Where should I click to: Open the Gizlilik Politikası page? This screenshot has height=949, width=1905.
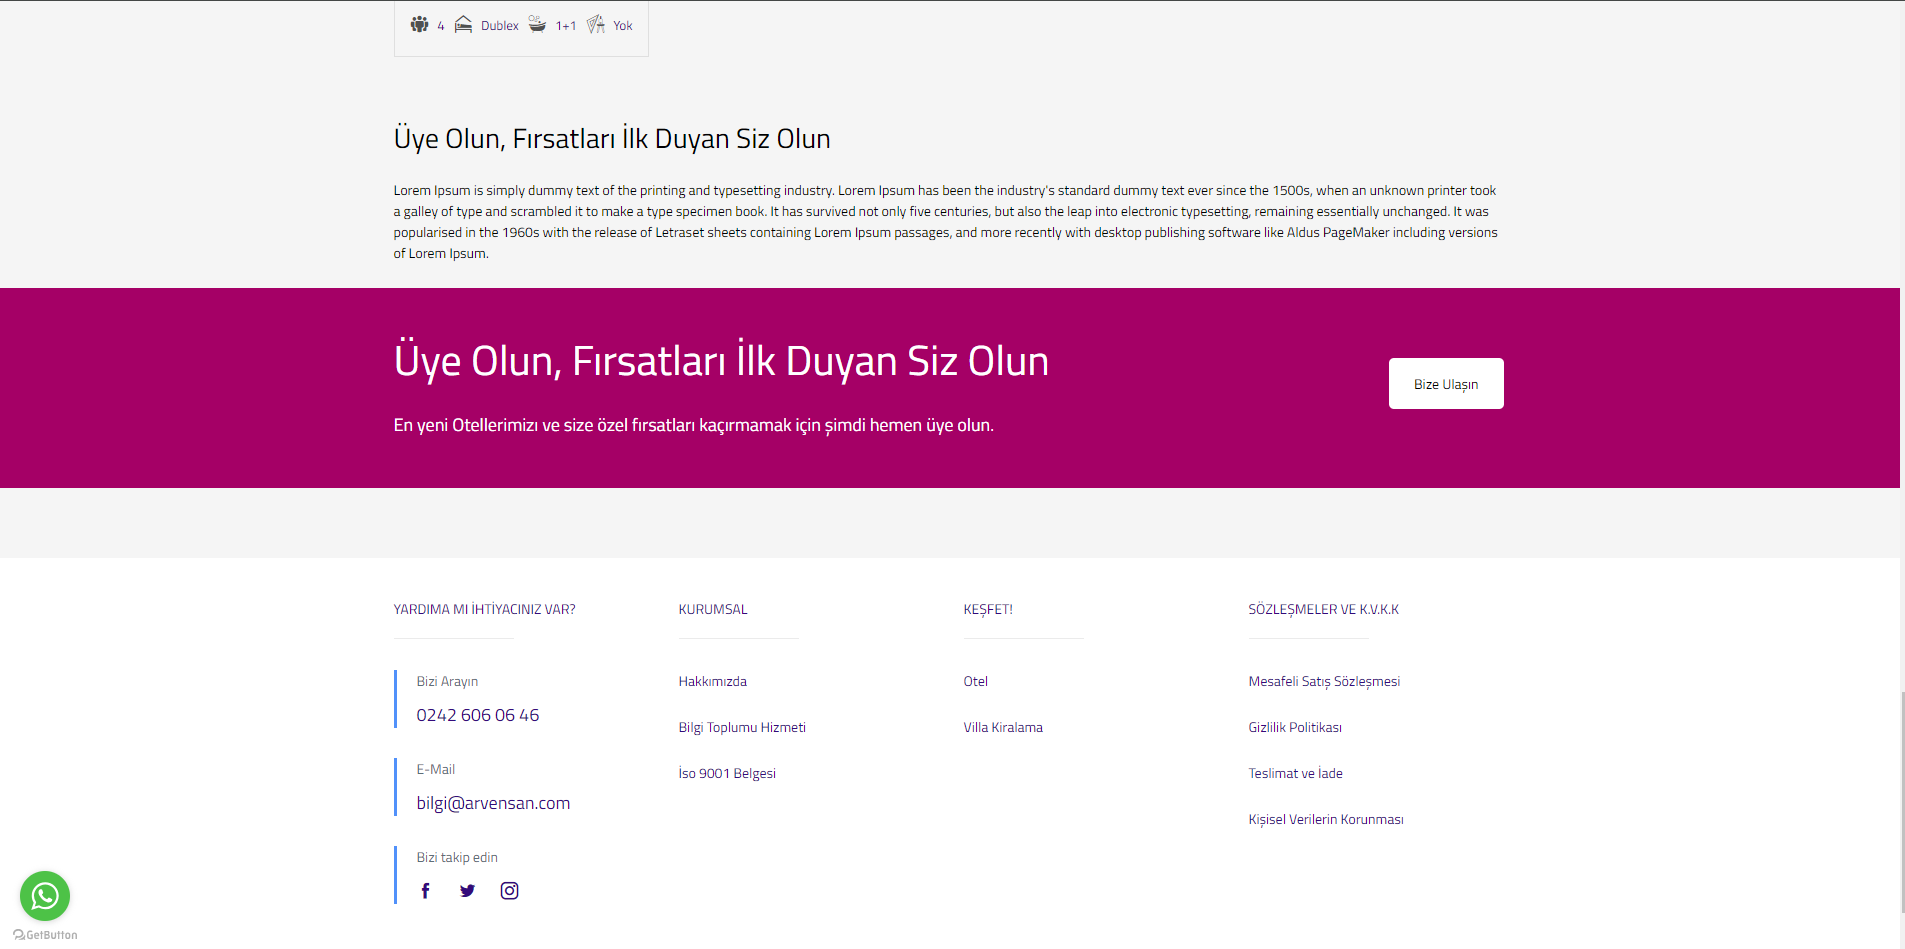click(1294, 727)
